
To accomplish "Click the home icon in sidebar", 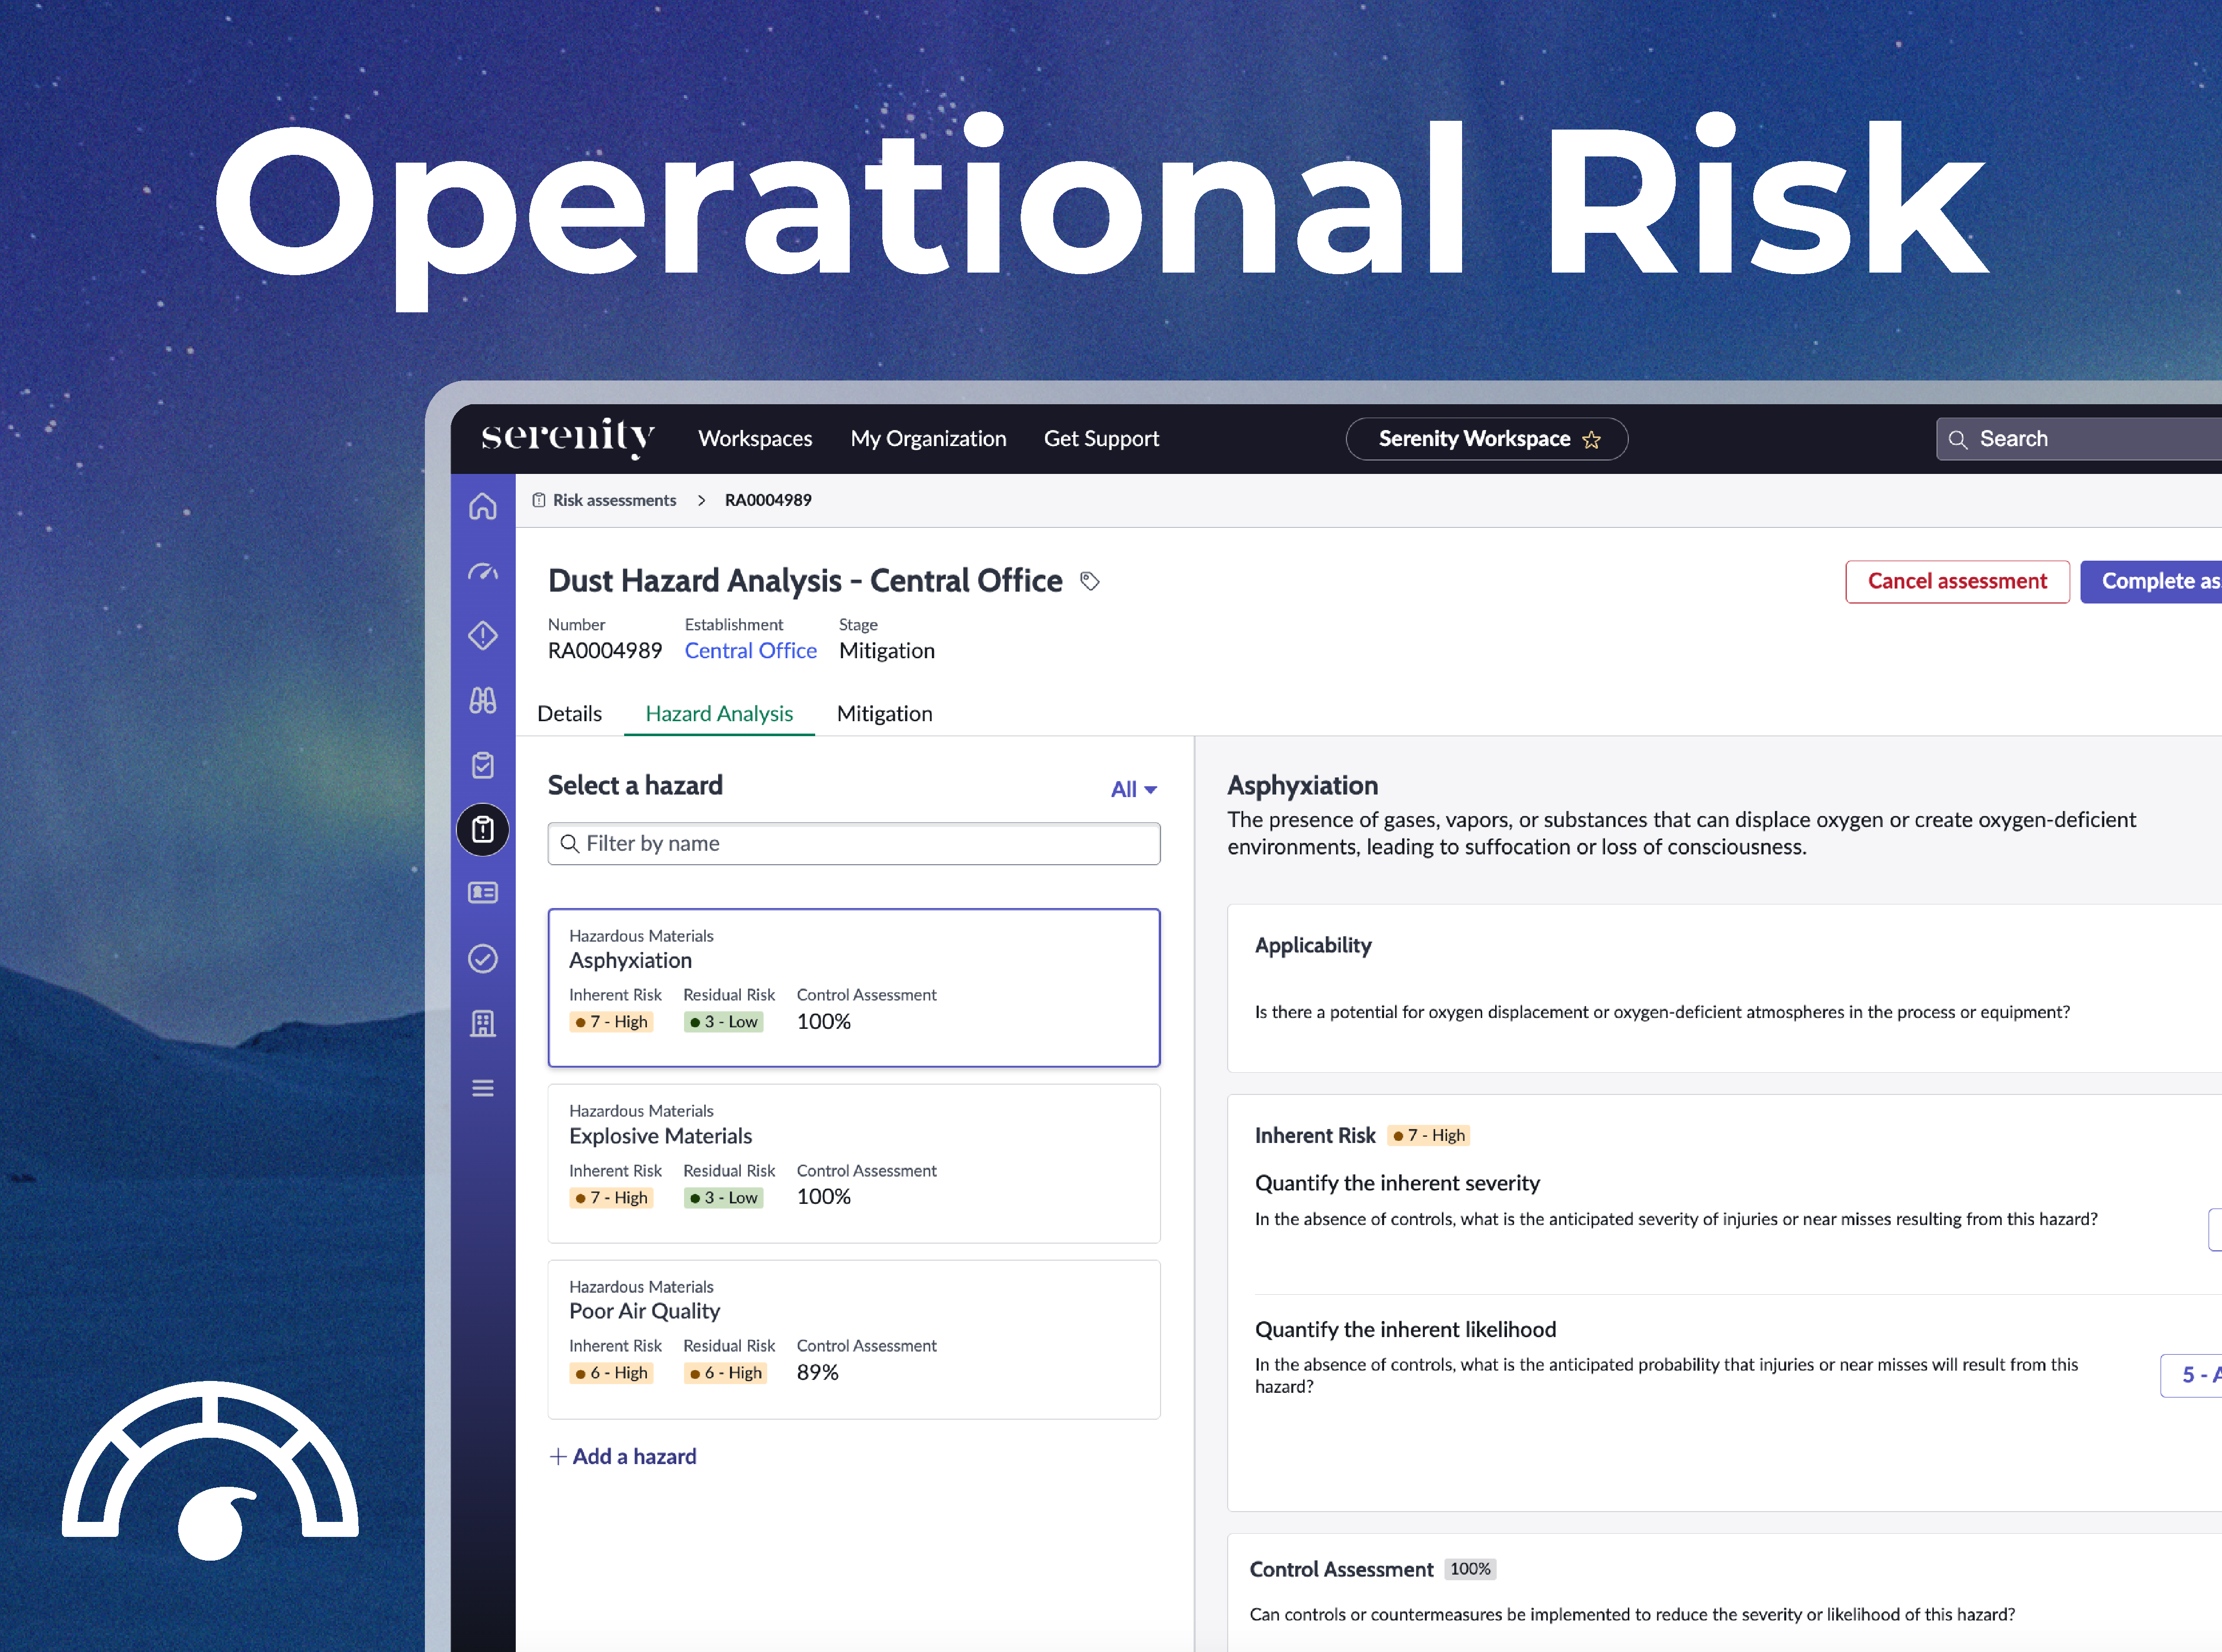I will tap(483, 507).
